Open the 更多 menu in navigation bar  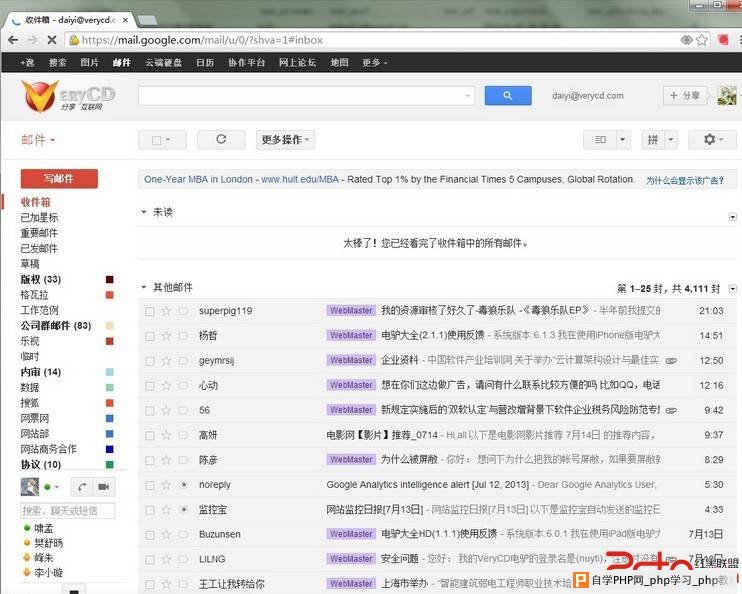click(374, 62)
